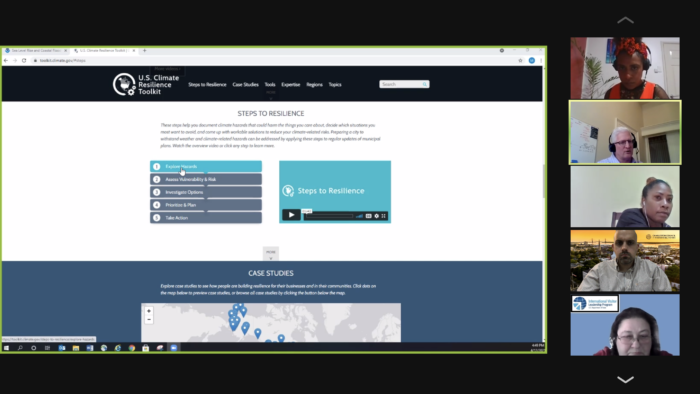Select step 1 Explore Hazards
The height and width of the screenshot is (394, 700).
point(206,166)
